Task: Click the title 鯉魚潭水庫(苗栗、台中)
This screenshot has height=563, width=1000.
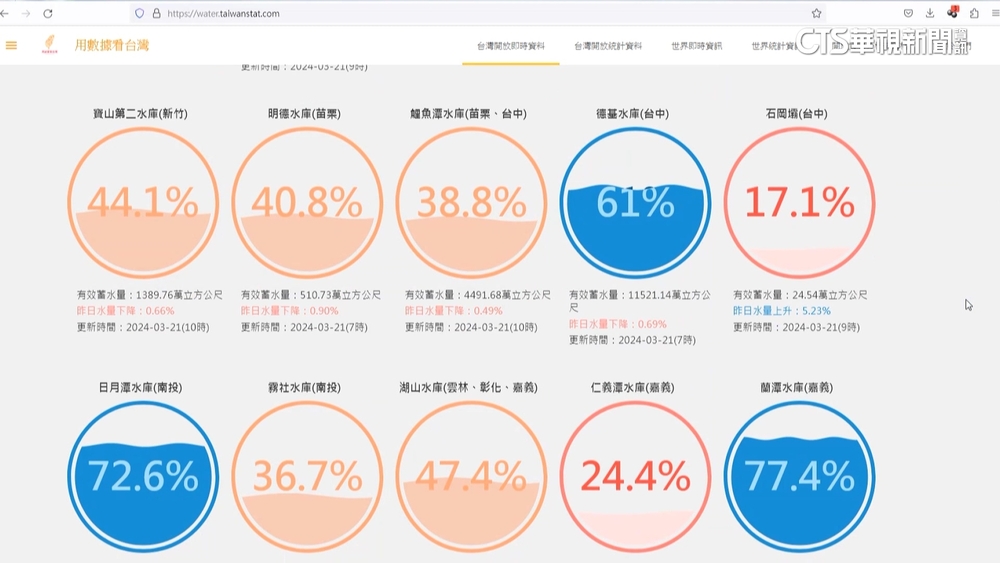Action: pos(468,113)
